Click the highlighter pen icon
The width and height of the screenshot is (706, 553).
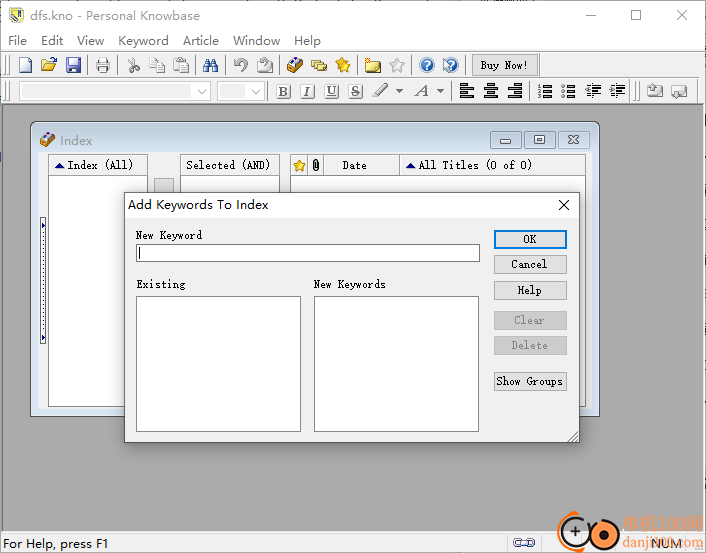tap(380, 91)
